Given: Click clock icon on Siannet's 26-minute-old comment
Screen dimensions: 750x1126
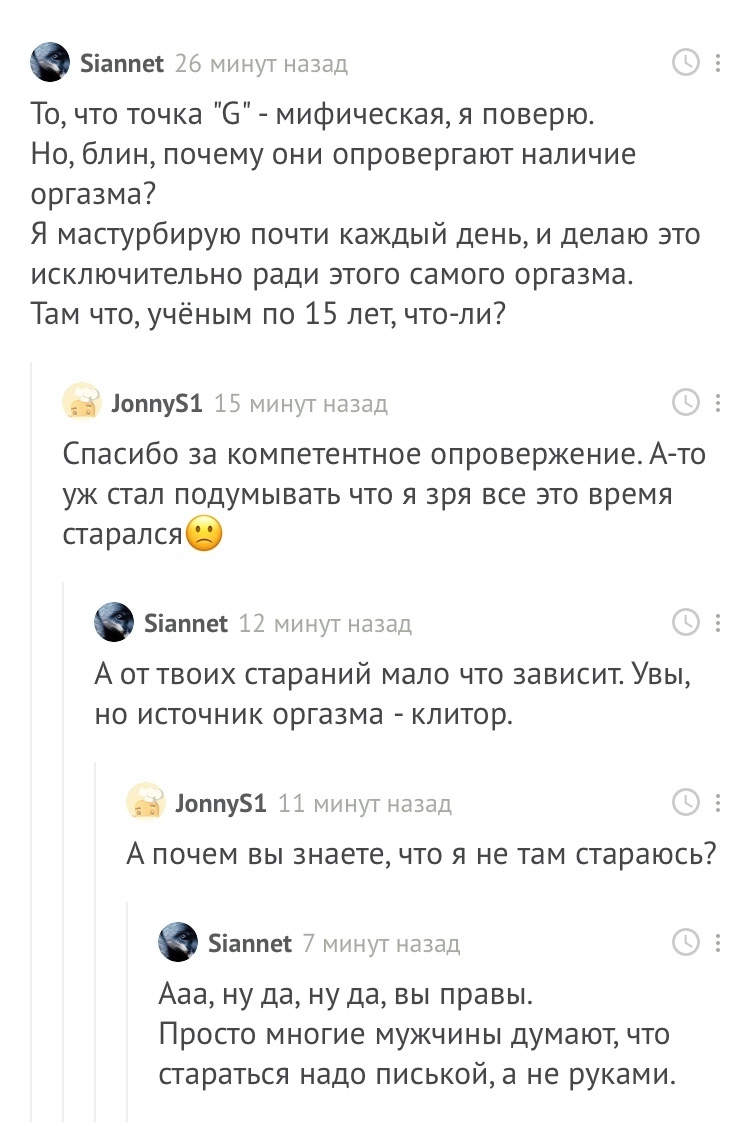Looking at the screenshot, I should [687, 63].
